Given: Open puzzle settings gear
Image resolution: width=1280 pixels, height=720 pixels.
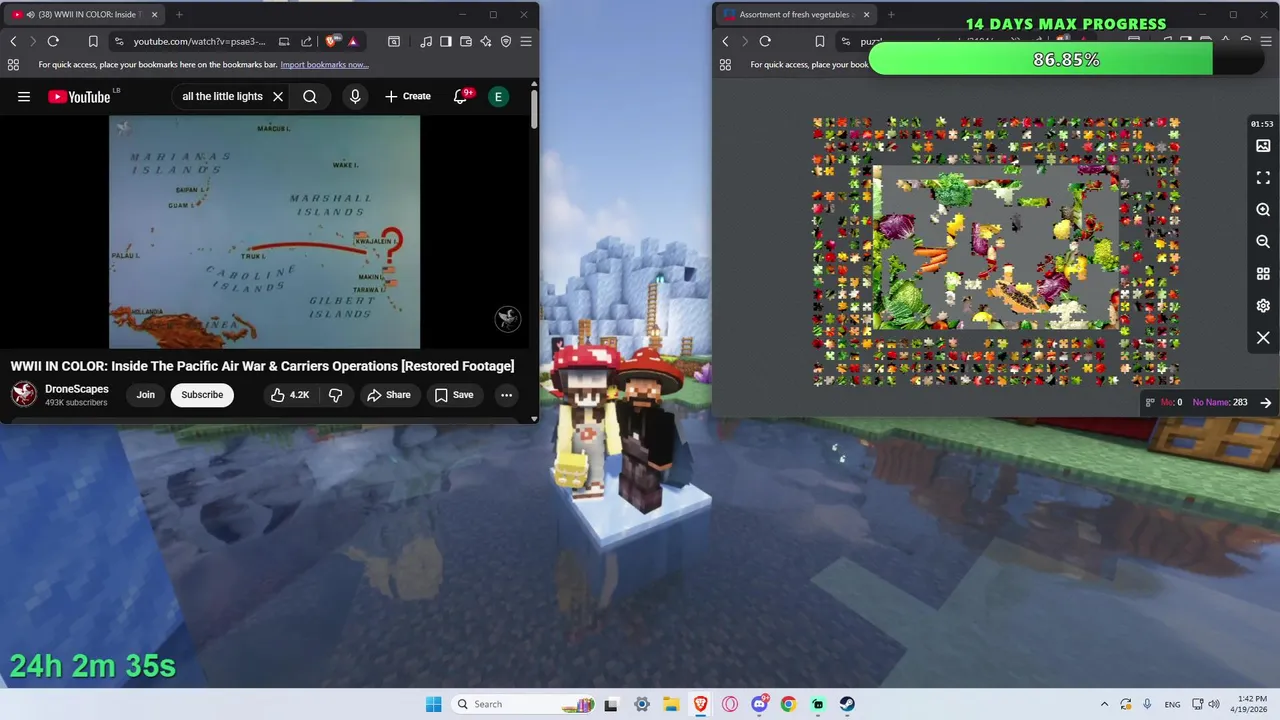Looking at the screenshot, I should [x=1263, y=306].
